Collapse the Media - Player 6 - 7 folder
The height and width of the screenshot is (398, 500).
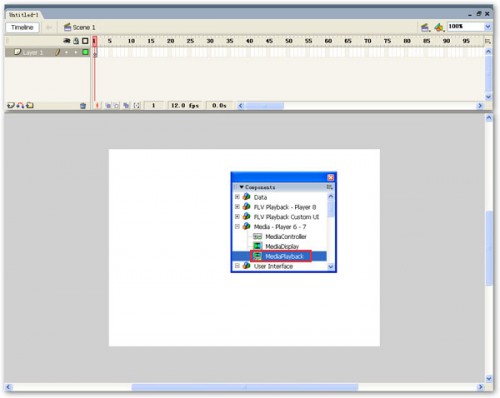point(237,227)
